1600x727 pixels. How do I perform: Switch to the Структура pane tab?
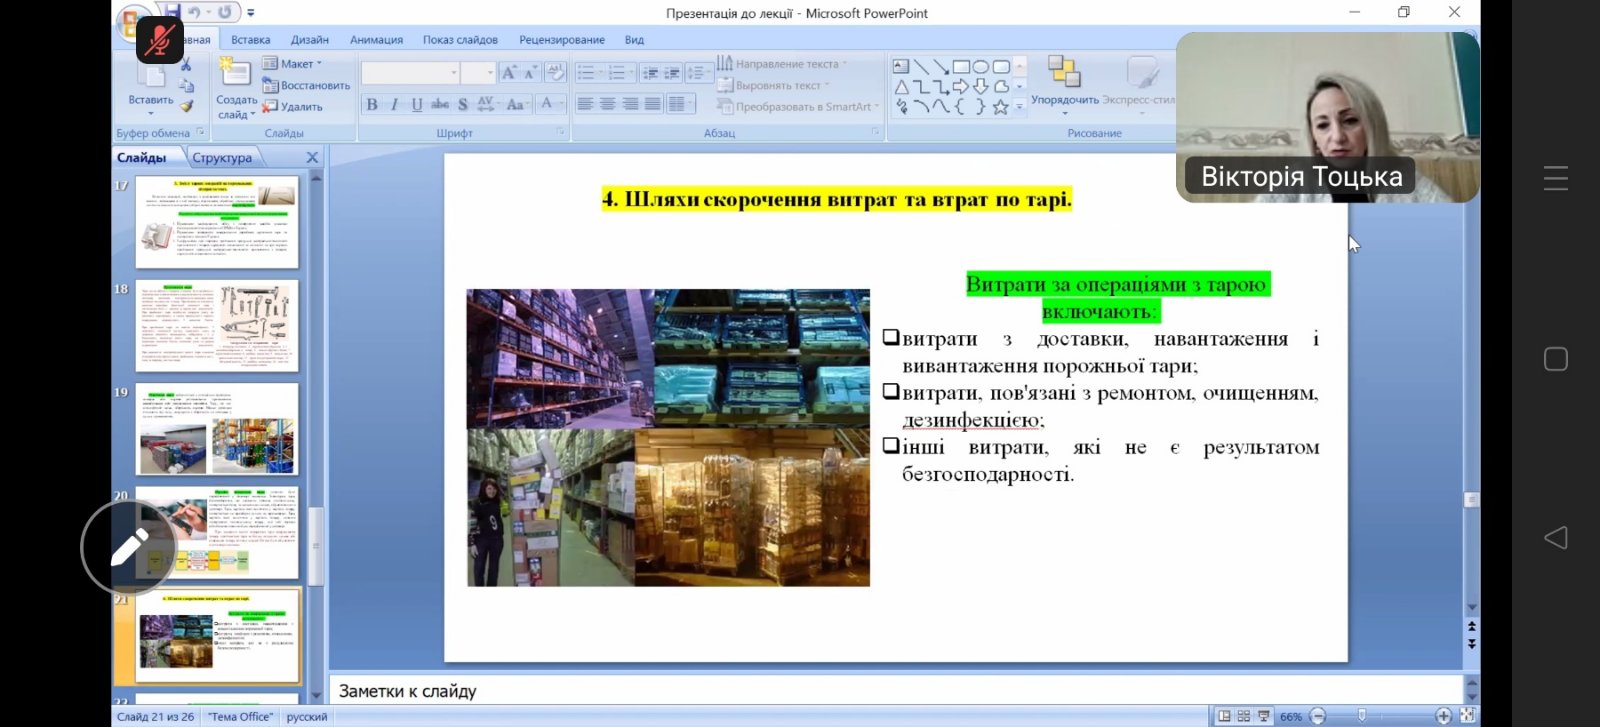222,158
